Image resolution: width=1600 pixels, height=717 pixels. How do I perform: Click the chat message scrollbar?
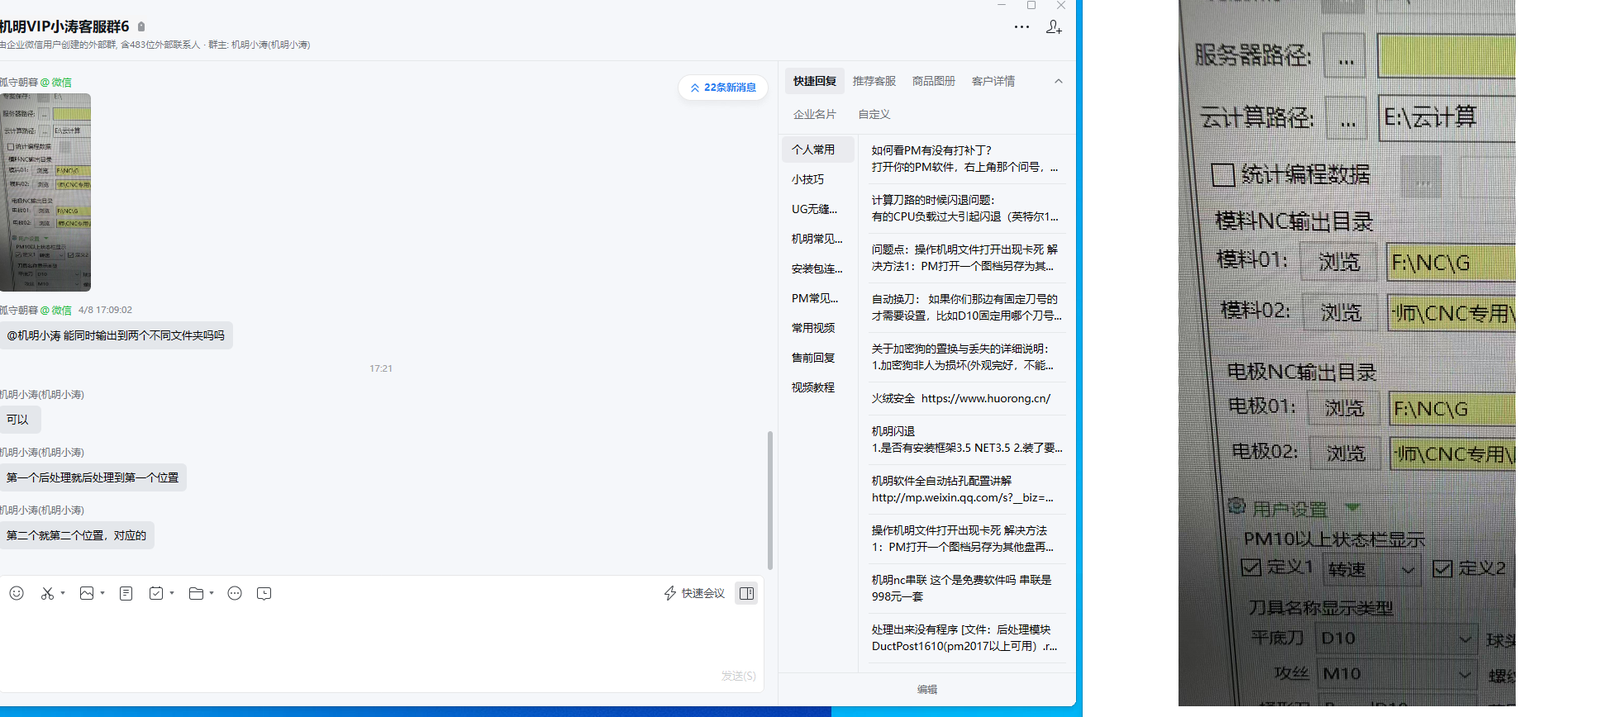[770, 500]
